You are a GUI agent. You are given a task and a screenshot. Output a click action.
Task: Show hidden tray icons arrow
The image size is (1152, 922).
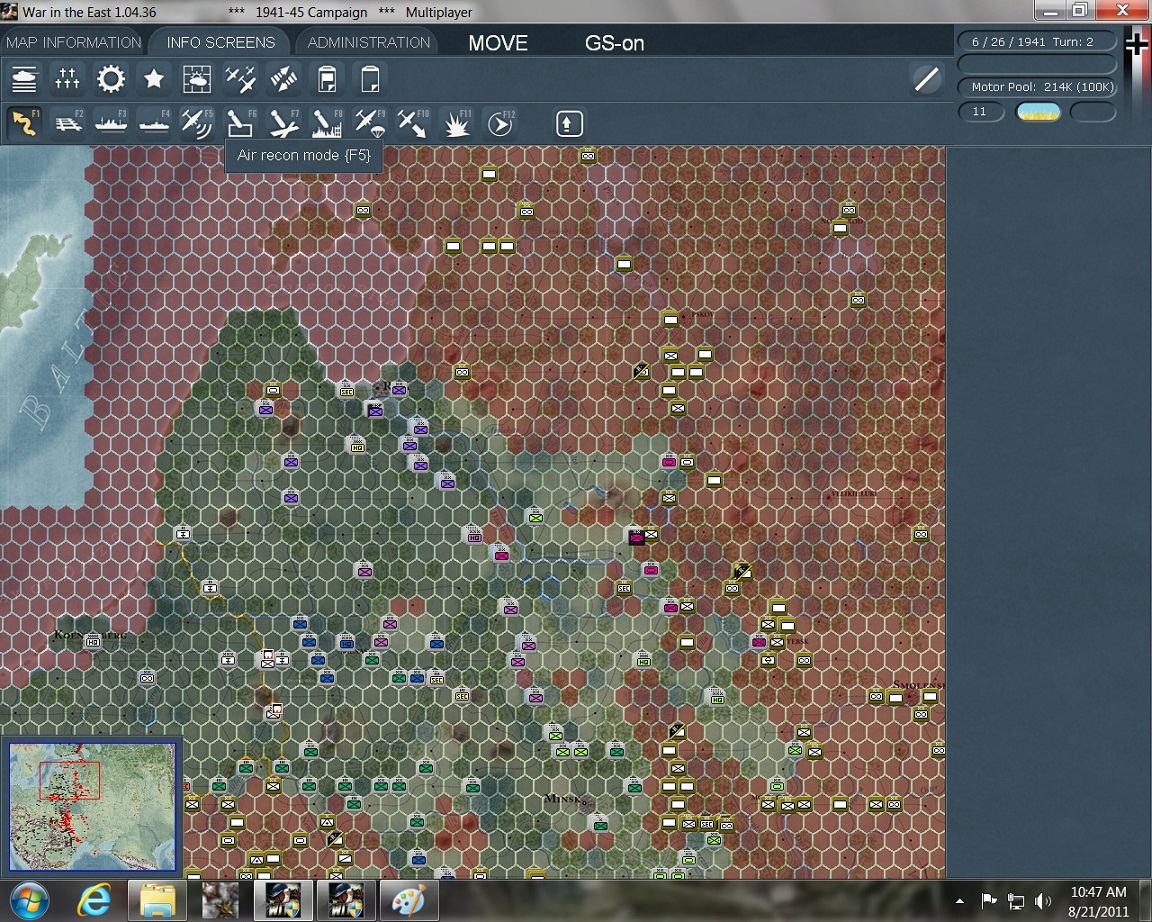coord(960,901)
